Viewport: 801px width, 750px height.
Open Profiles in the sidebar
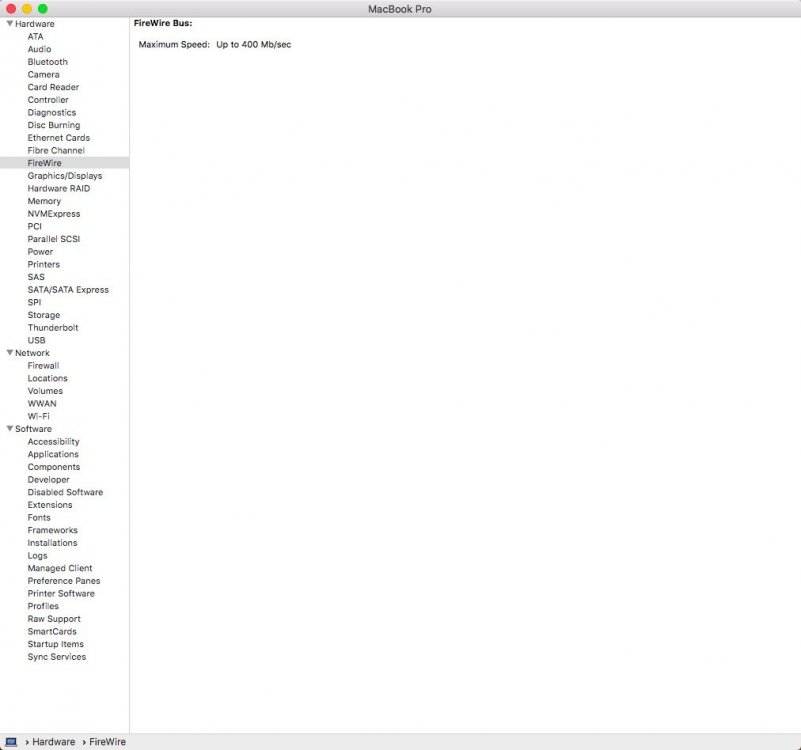(x=43, y=606)
